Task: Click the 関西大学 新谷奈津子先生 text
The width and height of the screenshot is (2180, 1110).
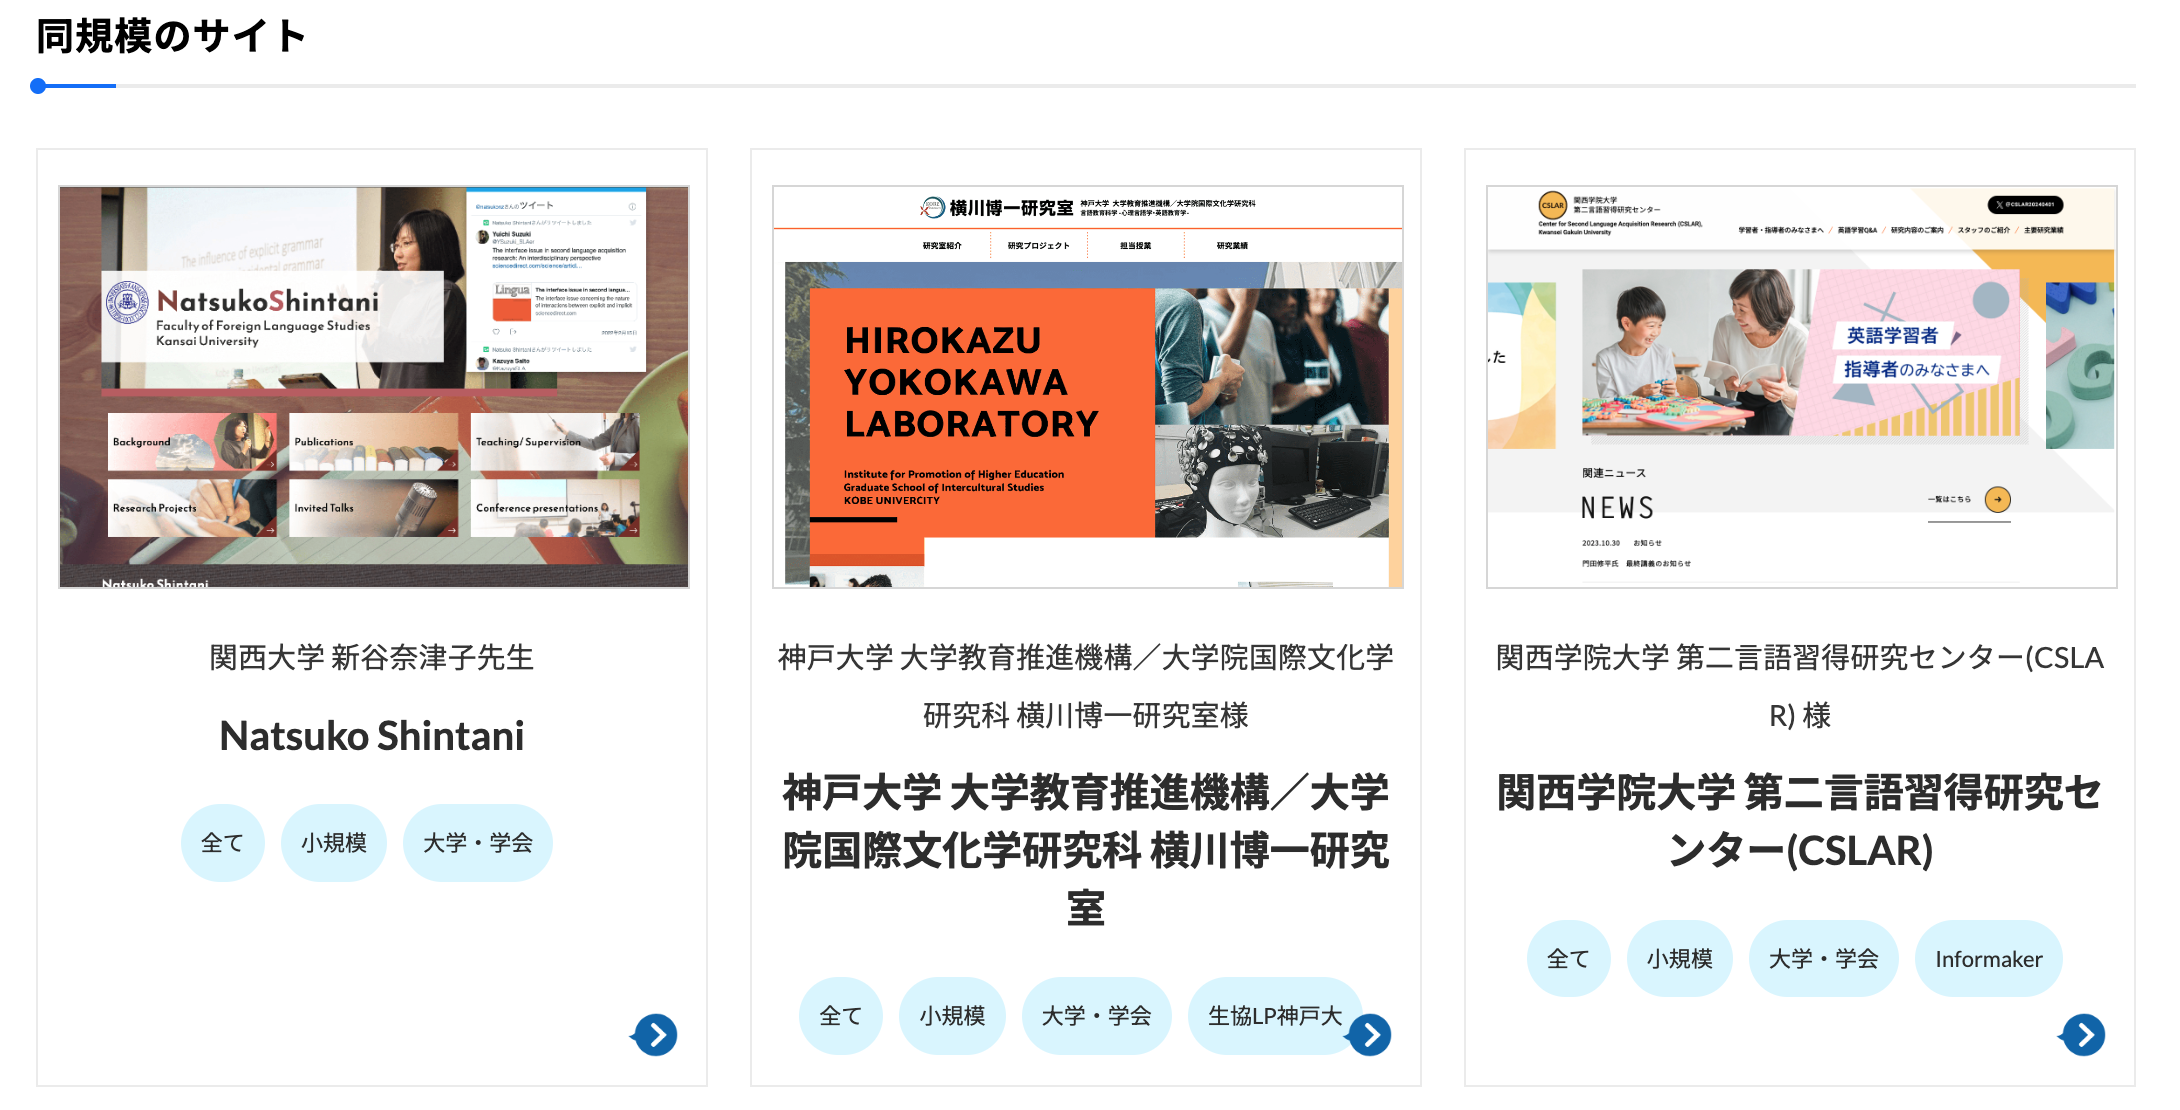Action: point(372,657)
